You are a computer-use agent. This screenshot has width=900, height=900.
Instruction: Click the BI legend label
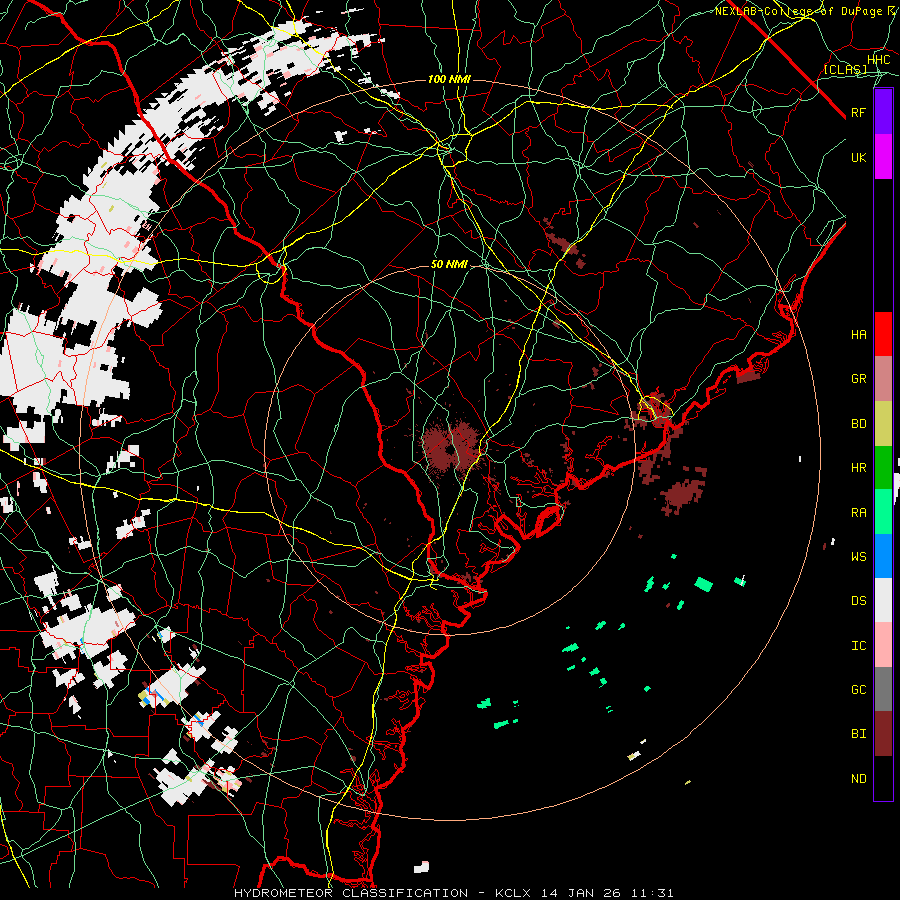[859, 734]
